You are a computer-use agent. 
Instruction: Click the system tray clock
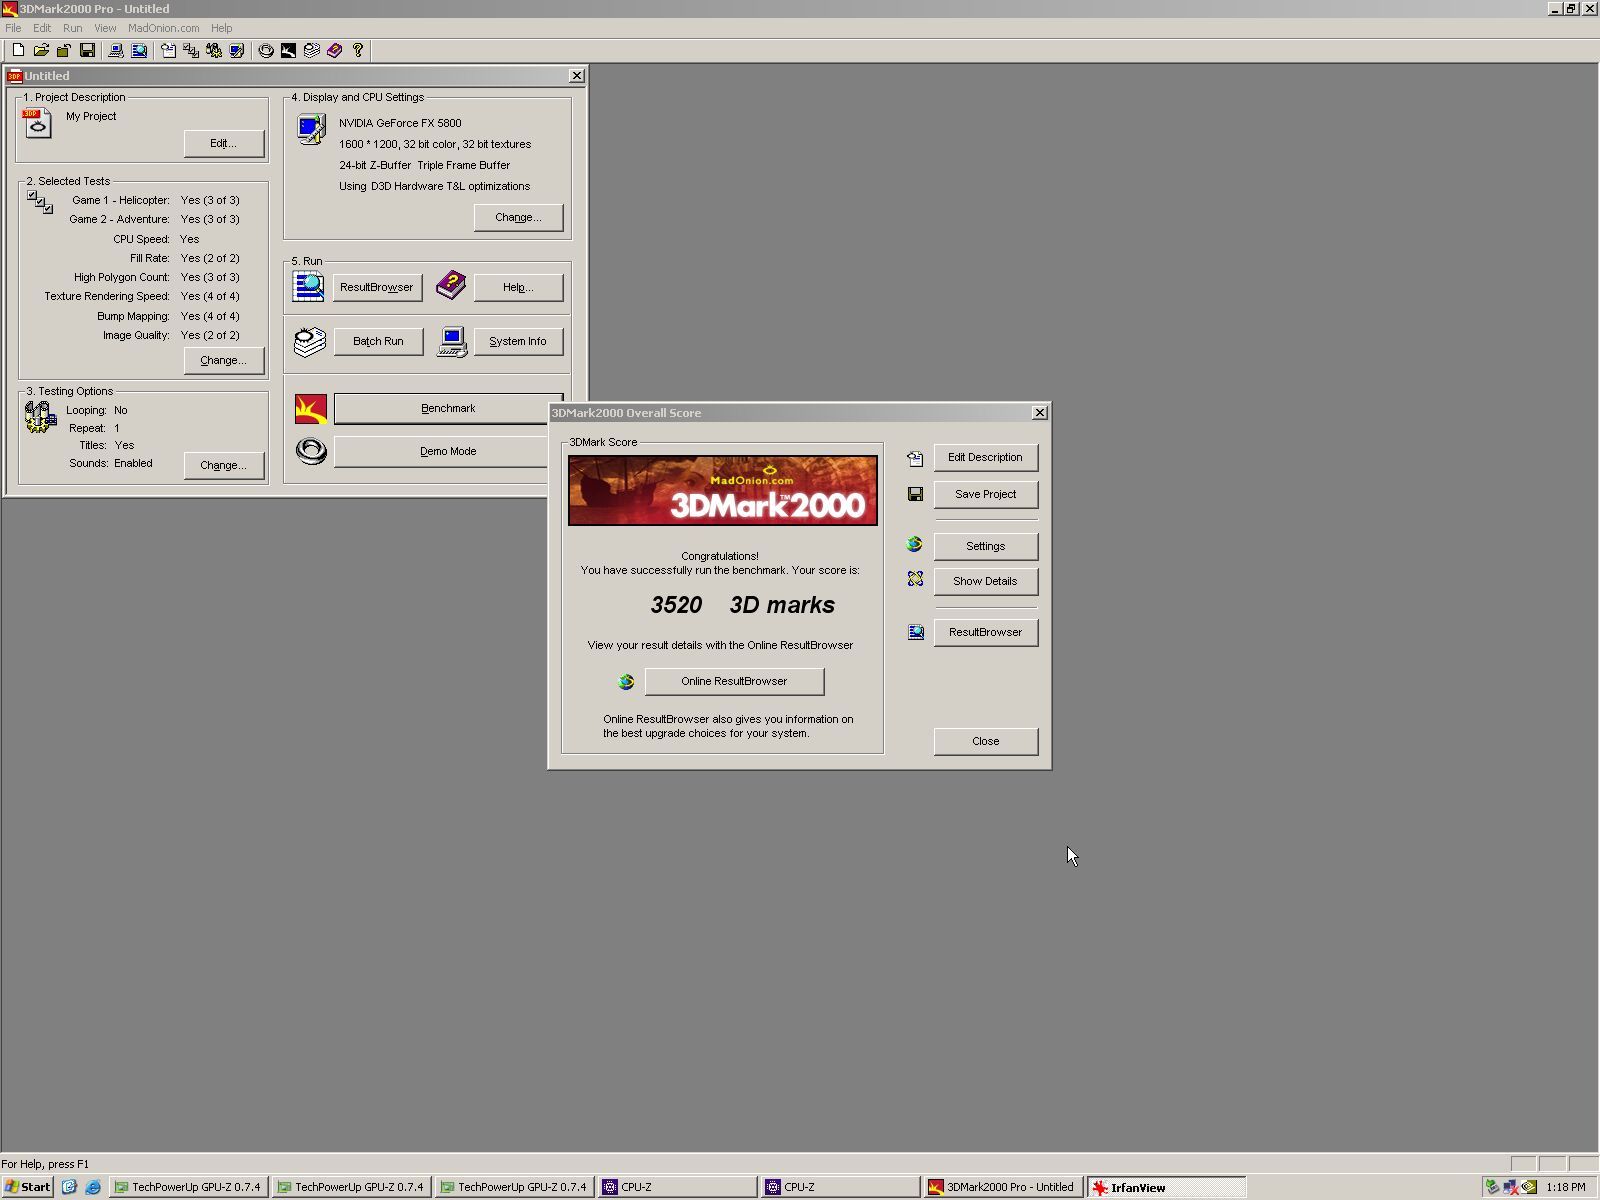click(1566, 1187)
